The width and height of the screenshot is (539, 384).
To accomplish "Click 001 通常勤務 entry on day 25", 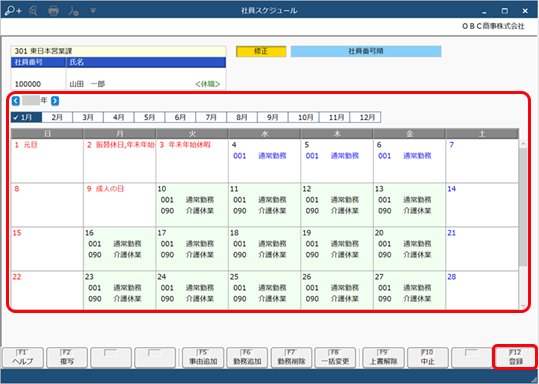I will click(x=260, y=288).
